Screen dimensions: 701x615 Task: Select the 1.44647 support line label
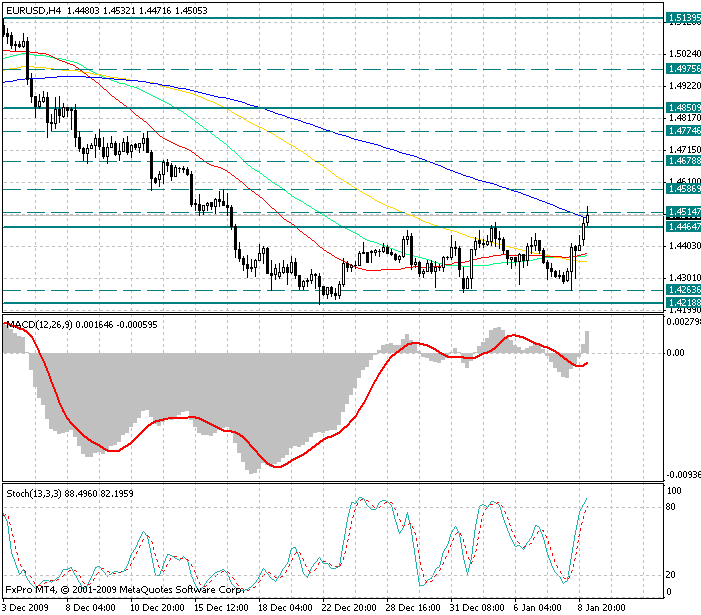pyautogui.click(x=683, y=227)
